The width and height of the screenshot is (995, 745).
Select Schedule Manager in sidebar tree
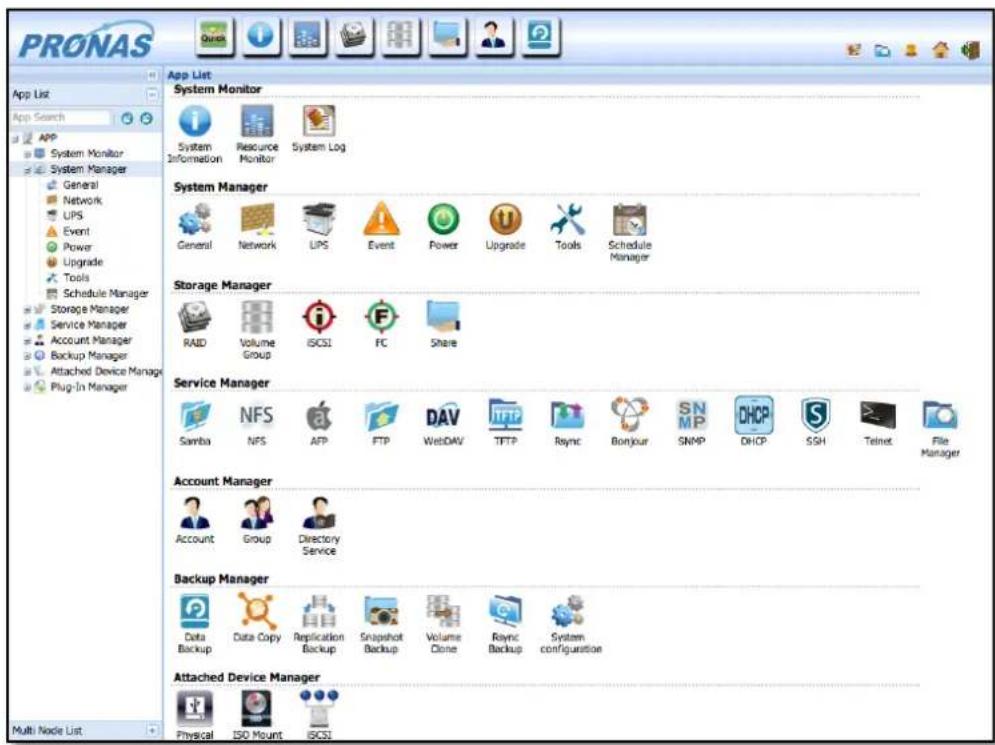tap(105, 293)
